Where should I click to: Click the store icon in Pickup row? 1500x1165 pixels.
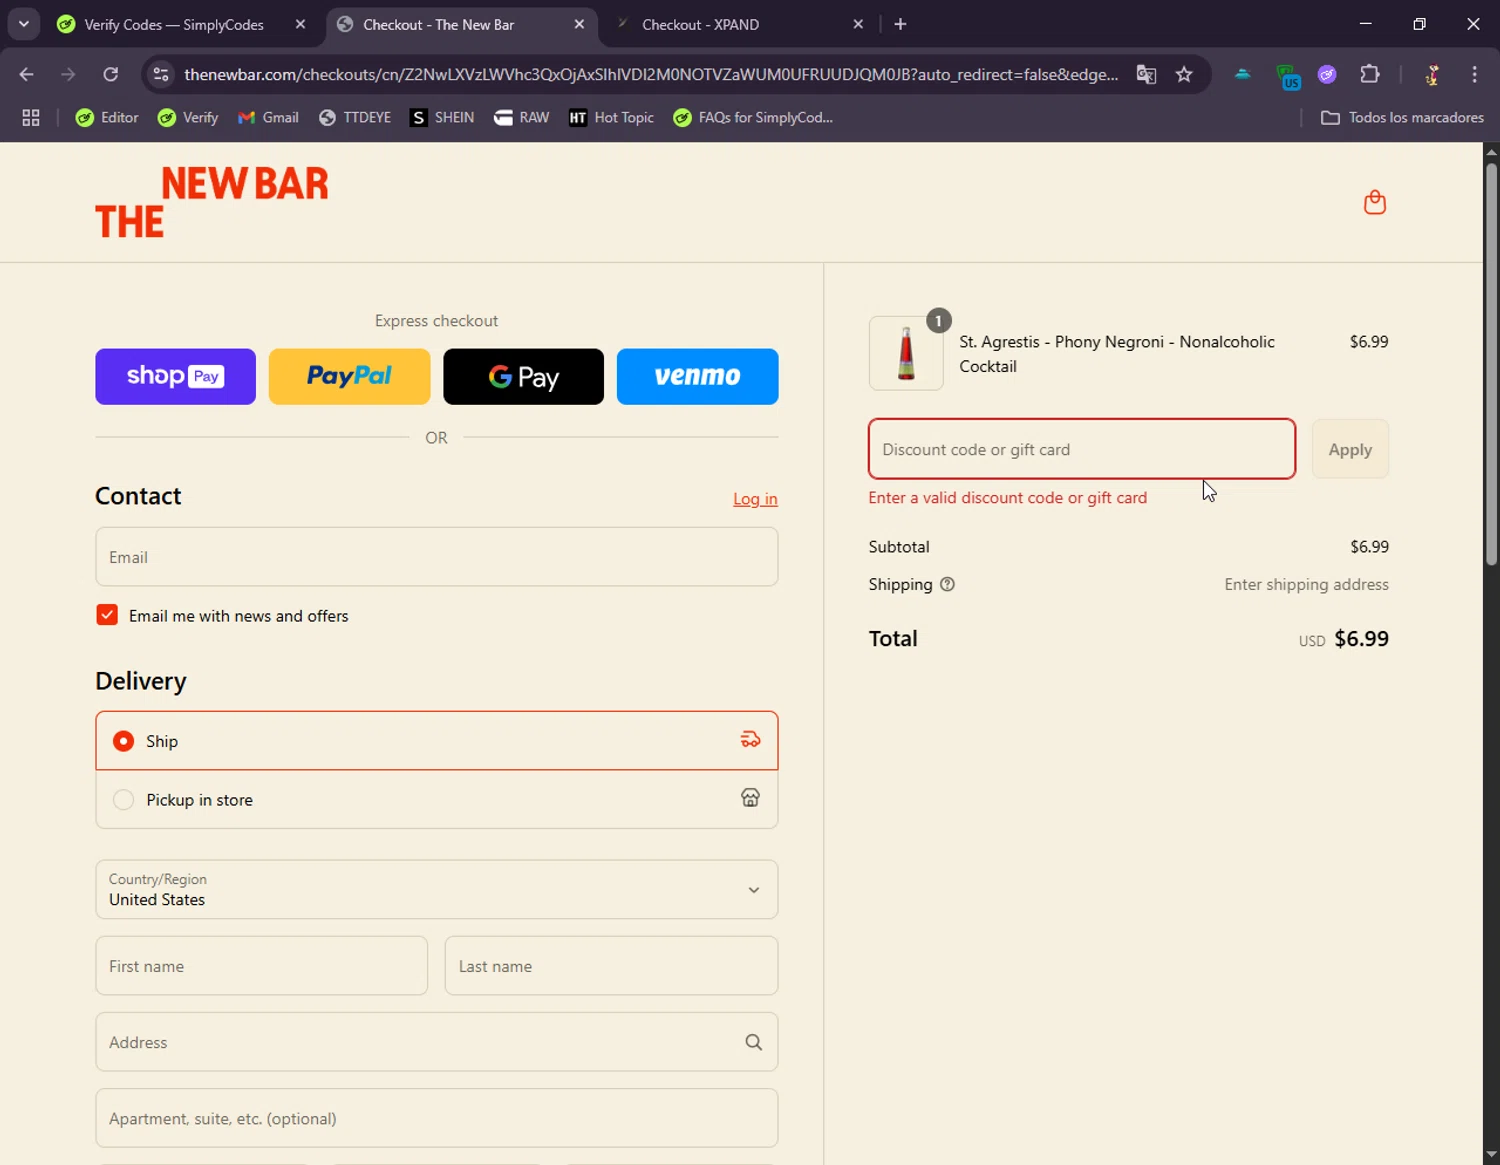(x=750, y=798)
